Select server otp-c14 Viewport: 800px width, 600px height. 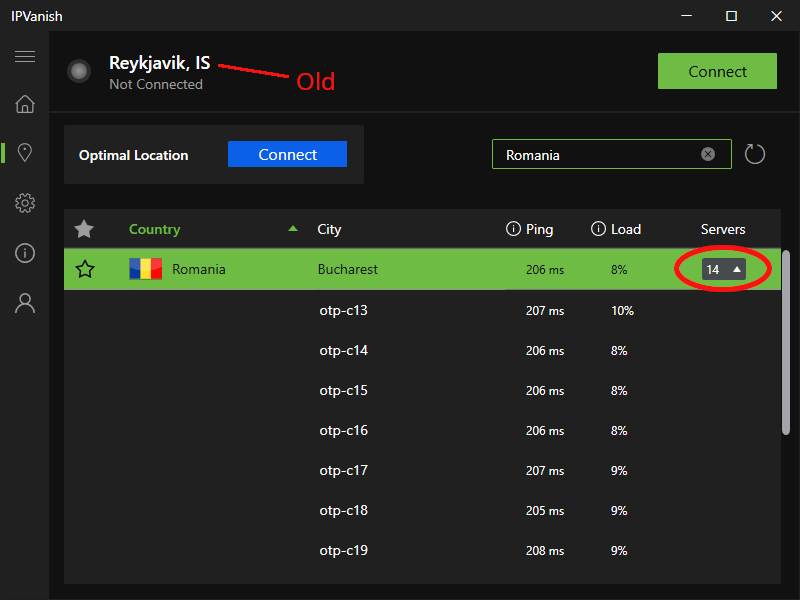343,351
